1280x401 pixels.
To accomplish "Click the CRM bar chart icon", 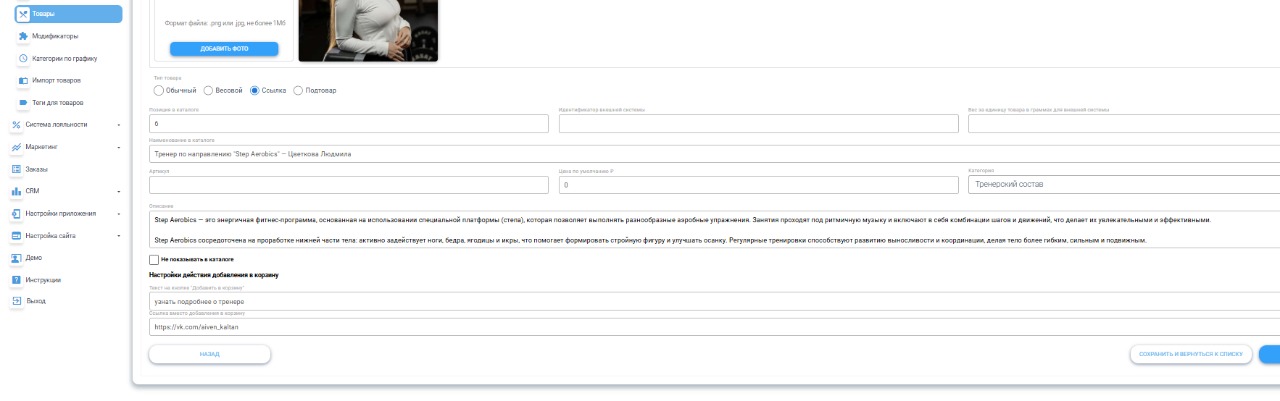I will pos(16,191).
